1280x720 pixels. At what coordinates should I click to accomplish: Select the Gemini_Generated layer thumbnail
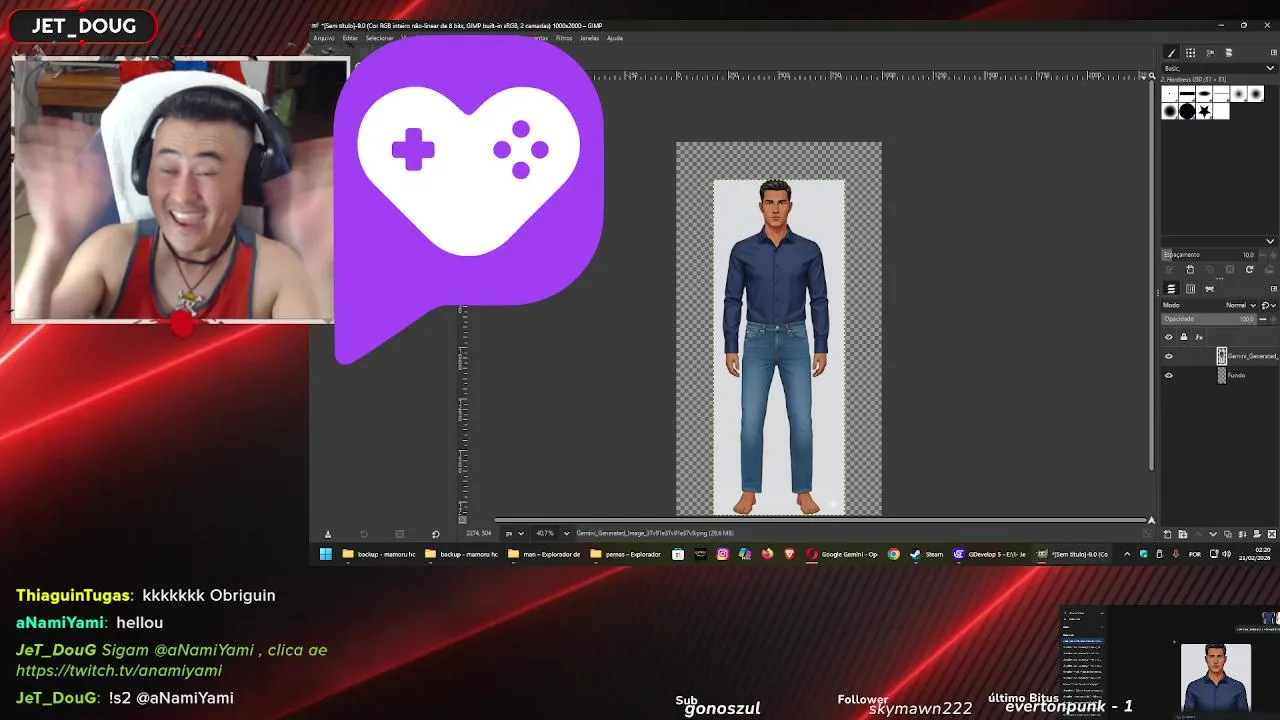click(x=1221, y=356)
